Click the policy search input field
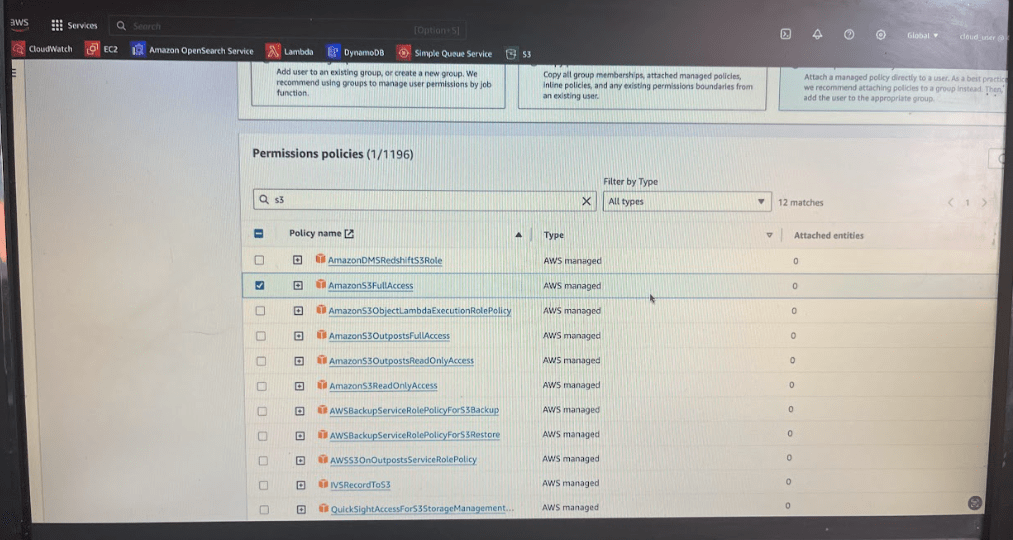Viewport: 1013px width, 540px height. (420, 201)
